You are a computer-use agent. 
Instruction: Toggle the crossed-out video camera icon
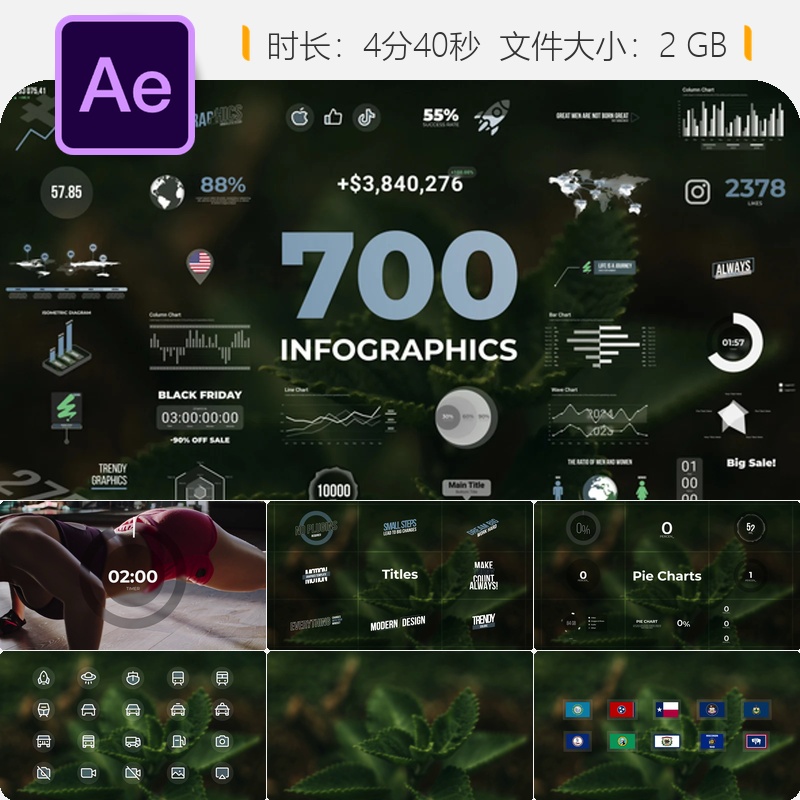coord(132,771)
